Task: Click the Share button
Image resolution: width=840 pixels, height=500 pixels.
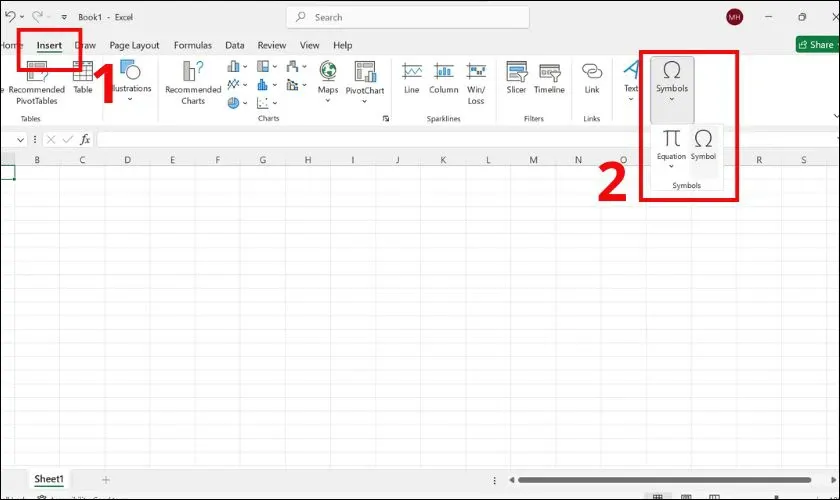Action: pyautogui.click(x=817, y=45)
